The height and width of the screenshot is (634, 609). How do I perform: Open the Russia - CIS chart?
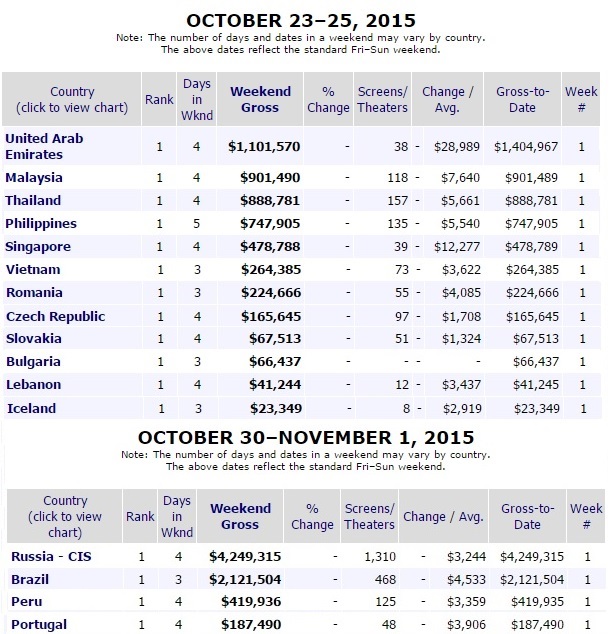coord(49,556)
